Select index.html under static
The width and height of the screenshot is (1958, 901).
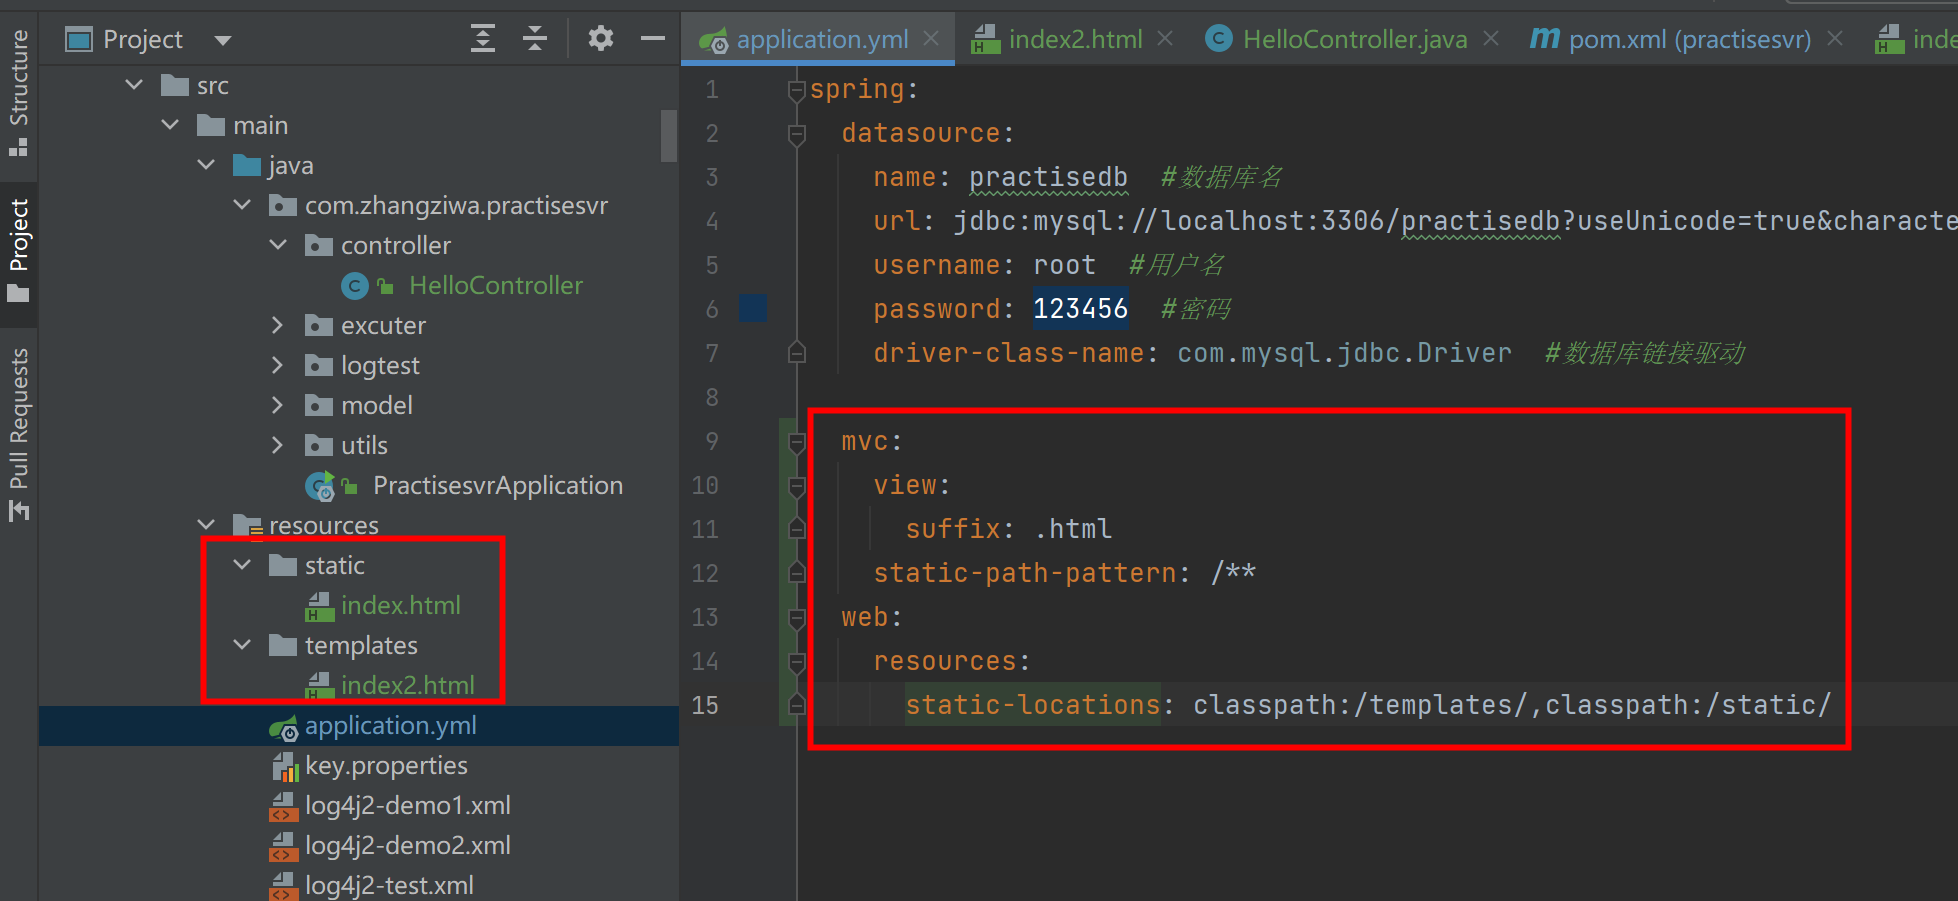pos(400,605)
